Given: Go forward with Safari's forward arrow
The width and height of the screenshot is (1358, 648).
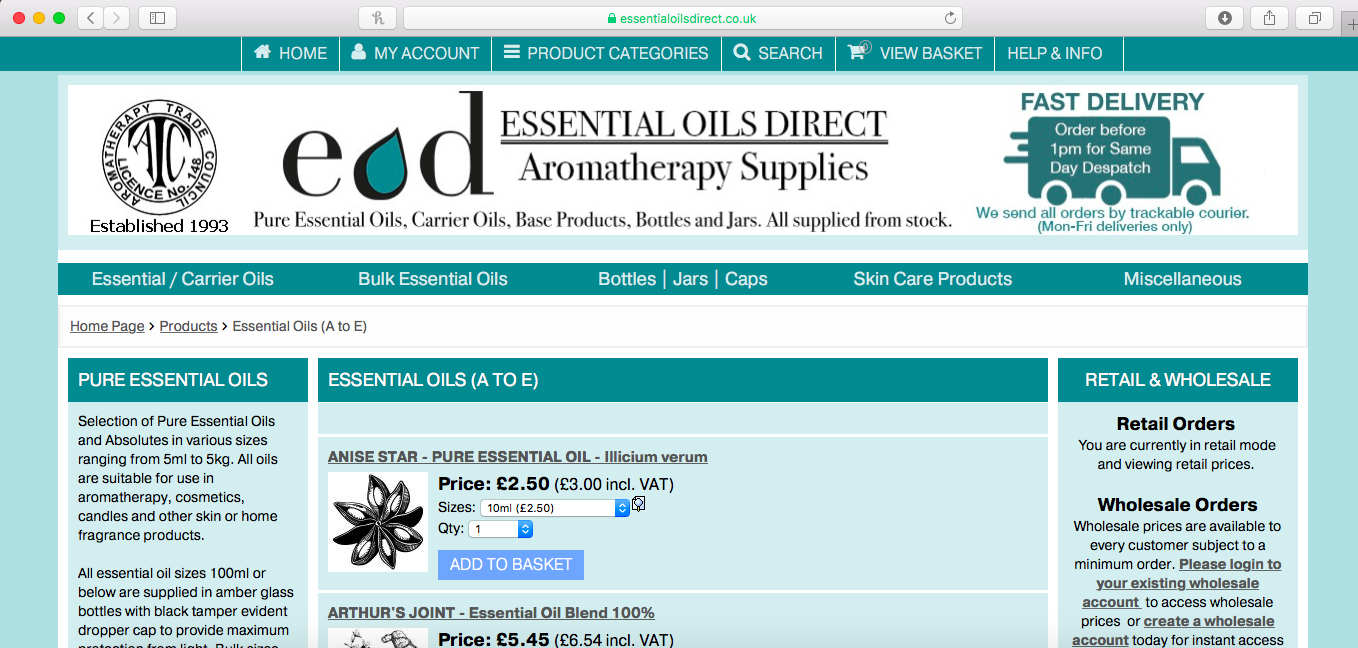Looking at the screenshot, I should (x=117, y=18).
